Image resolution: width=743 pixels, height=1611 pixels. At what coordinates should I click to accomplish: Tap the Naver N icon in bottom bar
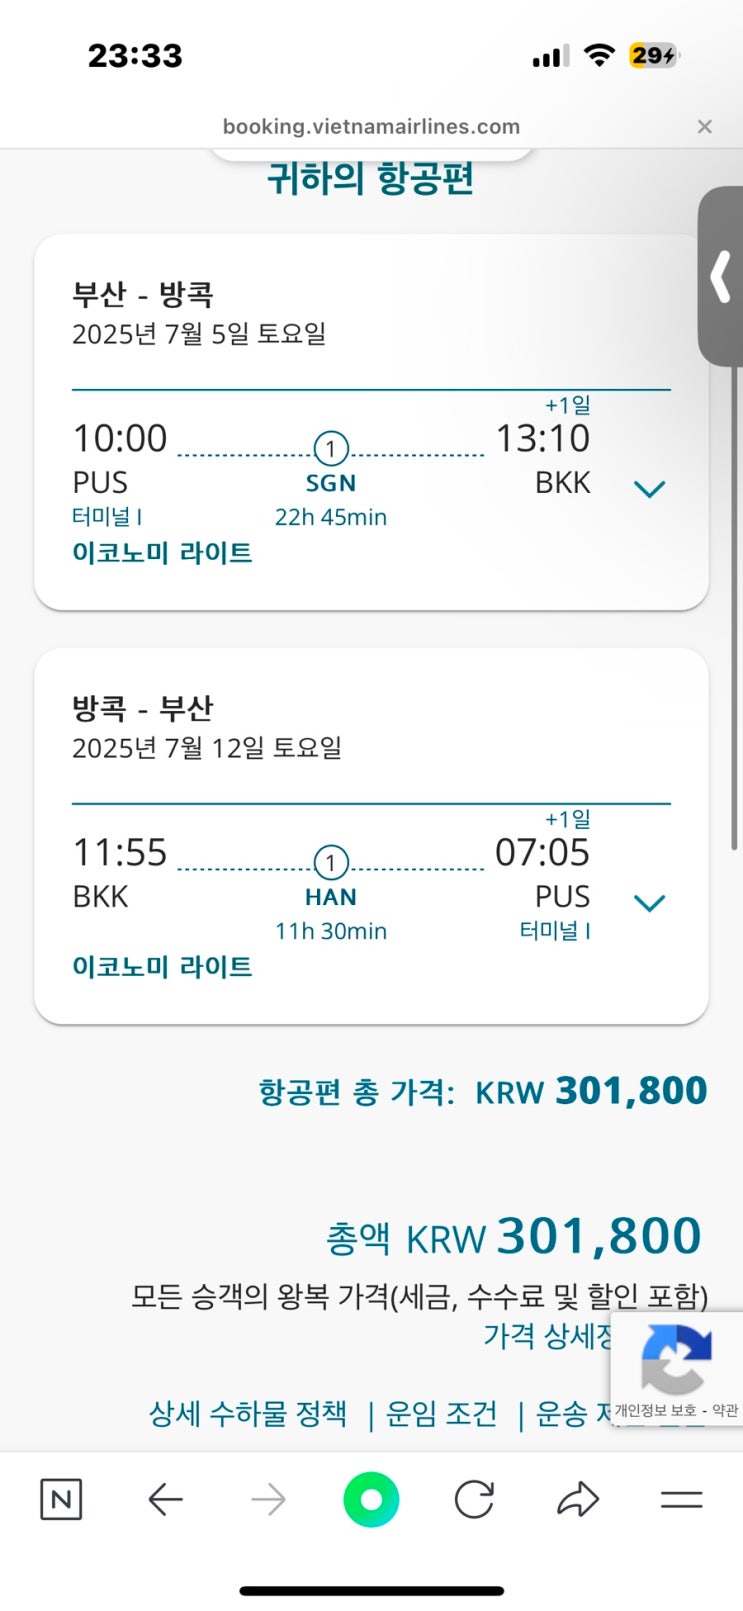[x=61, y=1499]
